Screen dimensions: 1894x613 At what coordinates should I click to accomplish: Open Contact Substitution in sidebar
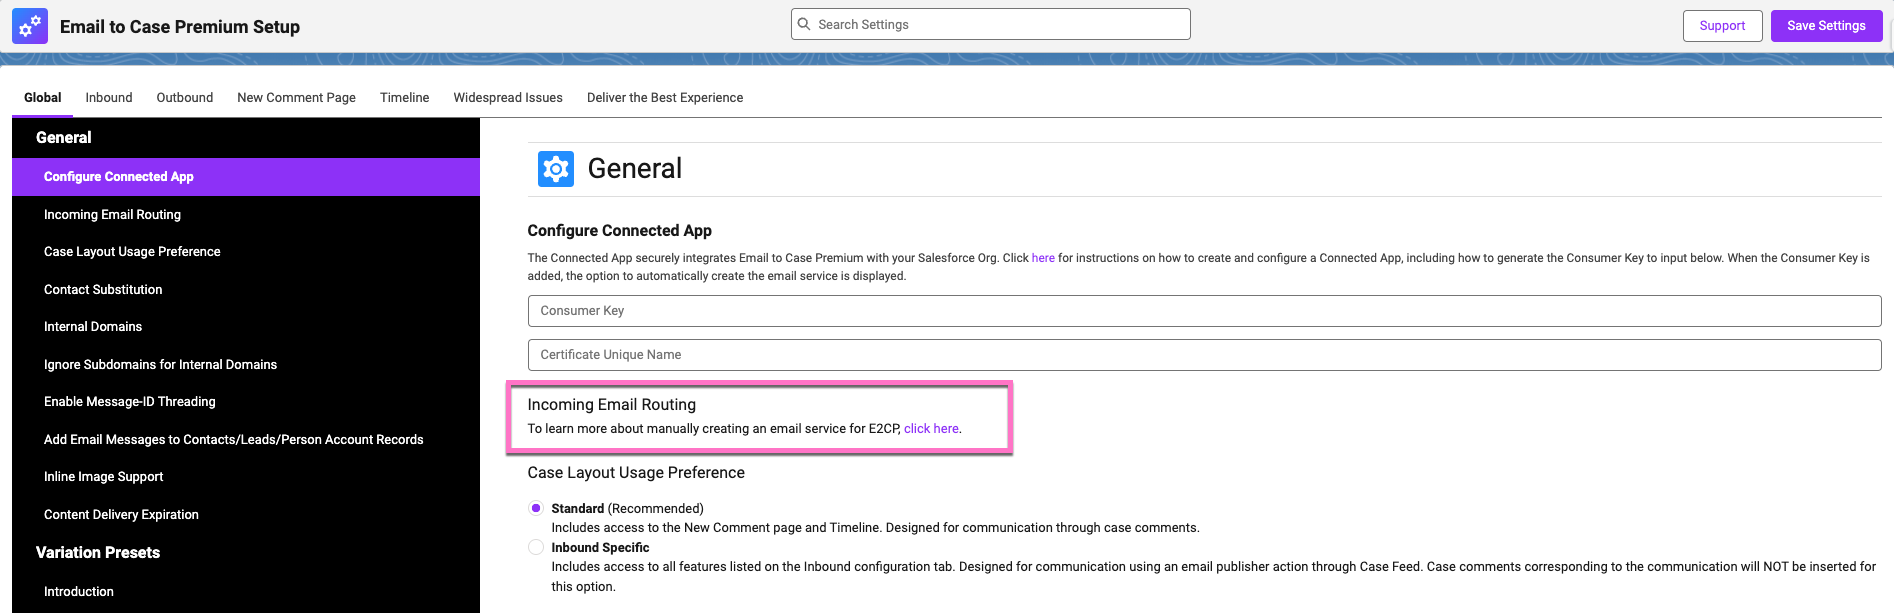coord(246,290)
